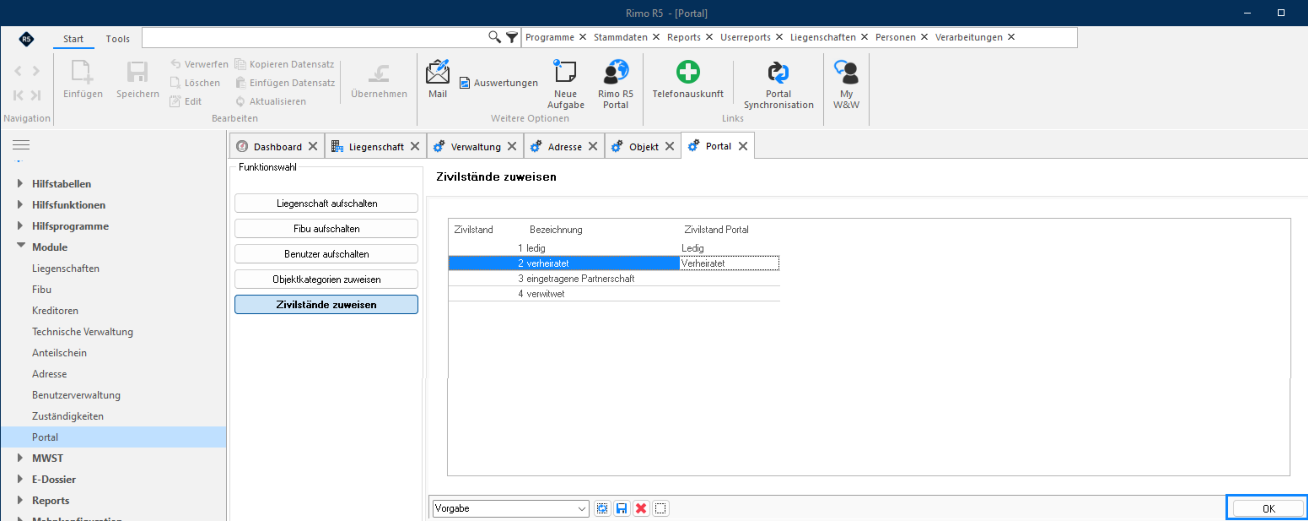Open Mail from the ribbon
Viewport: 1309px width, 521px height.
[x=437, y=79]
